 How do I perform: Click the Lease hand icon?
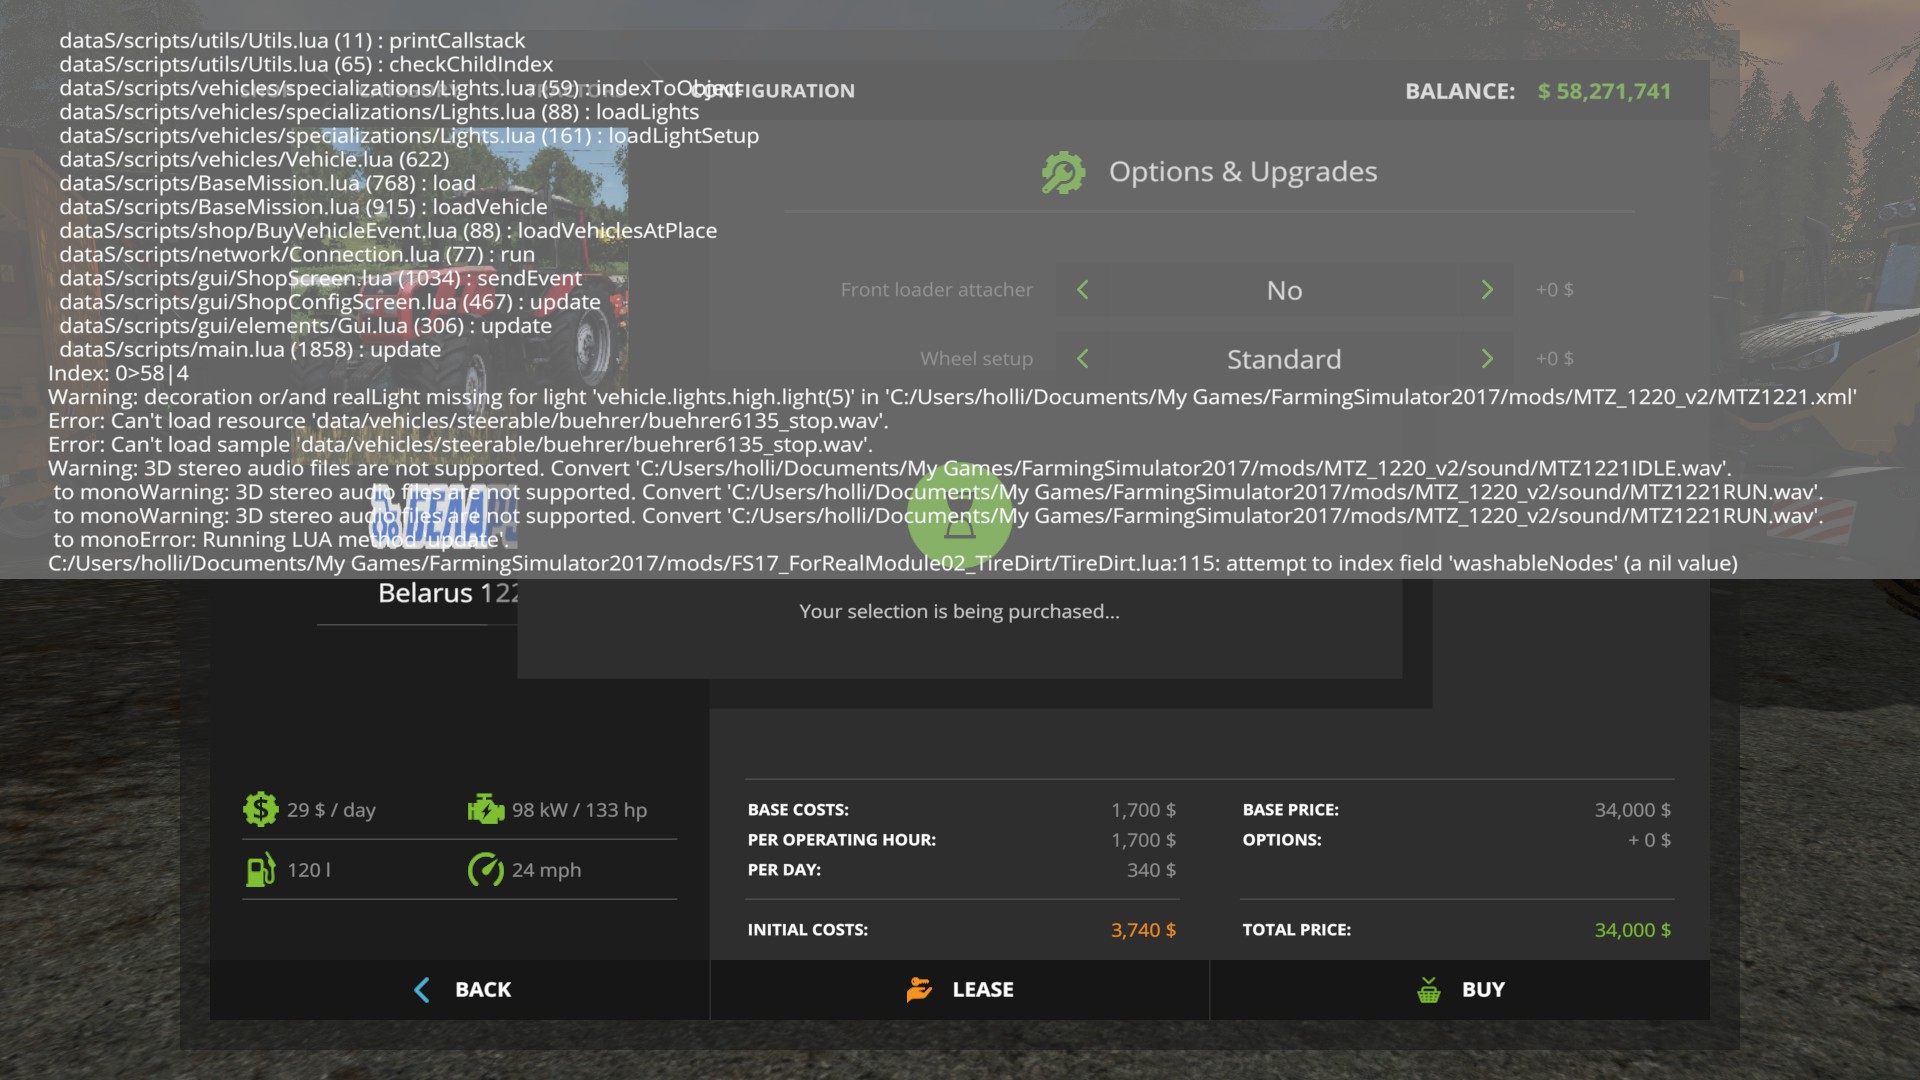919,989
